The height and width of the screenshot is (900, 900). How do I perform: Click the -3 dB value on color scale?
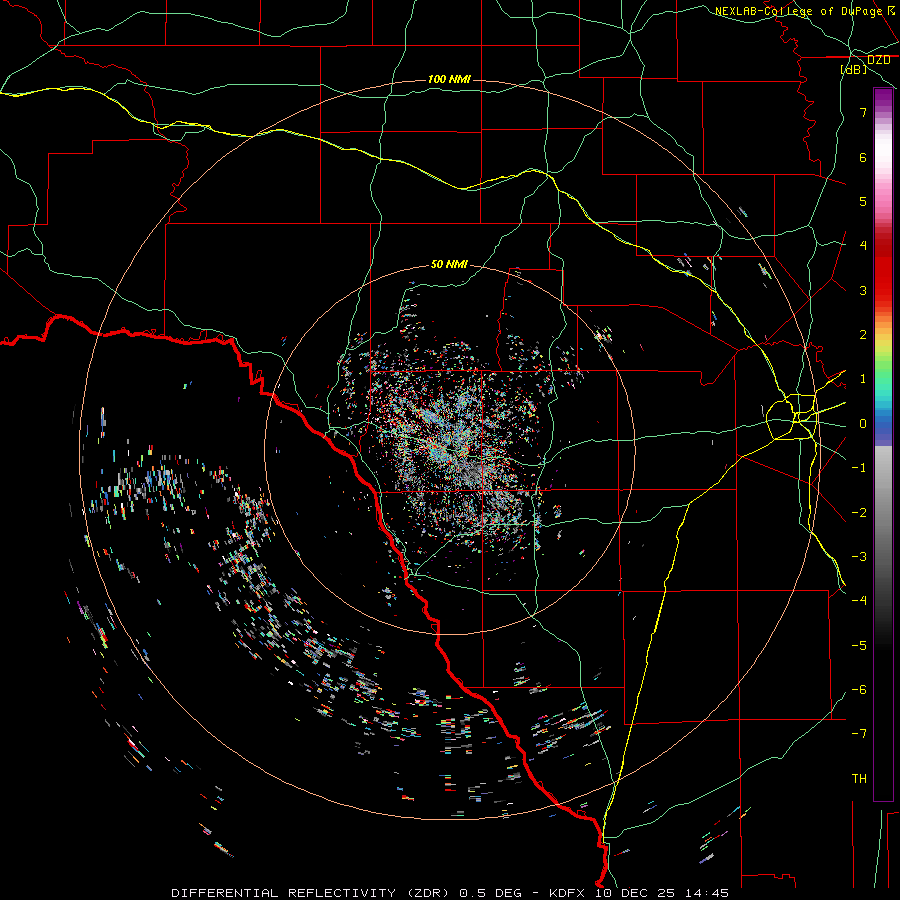[859, 557]
